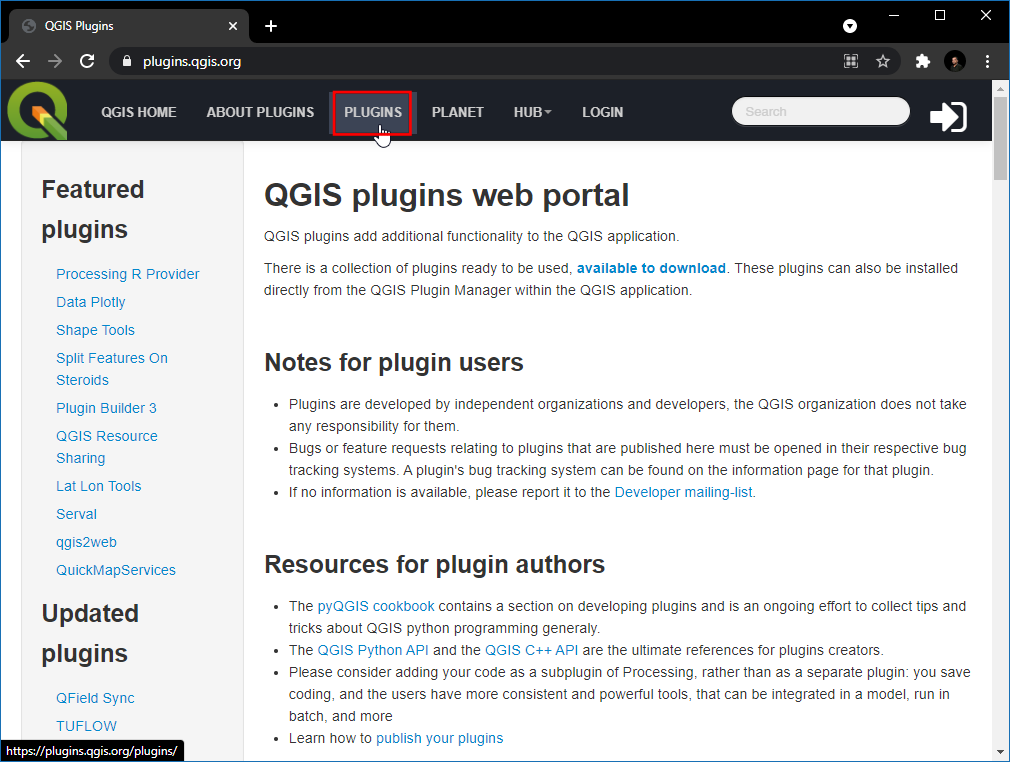Open Chrome three-dot menu

pos(987,61)
